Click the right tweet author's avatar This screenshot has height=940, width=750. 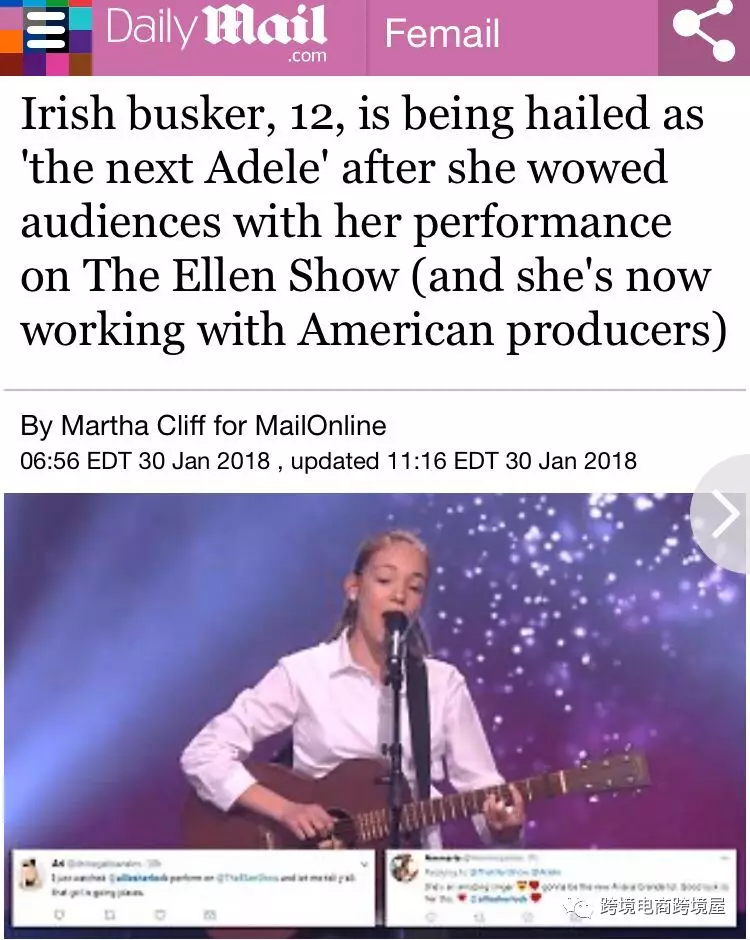(403, 867)
